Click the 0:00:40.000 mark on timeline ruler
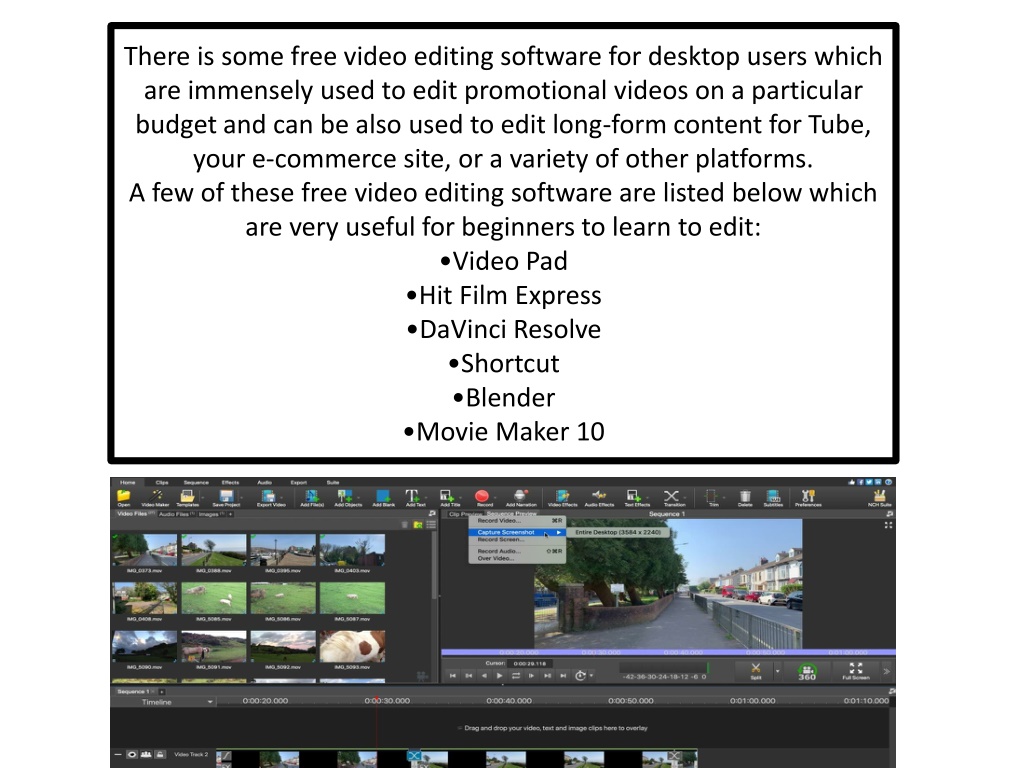This screenshot has width=1024, height=768. pos(509,701)
